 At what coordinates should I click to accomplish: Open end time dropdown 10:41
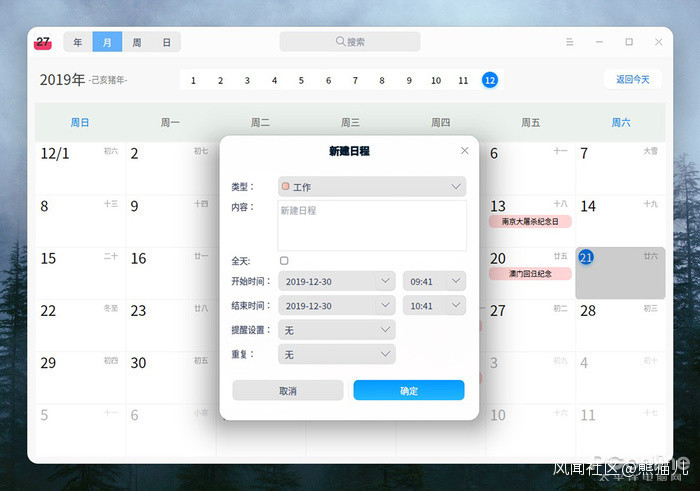[x=434, y=306]
